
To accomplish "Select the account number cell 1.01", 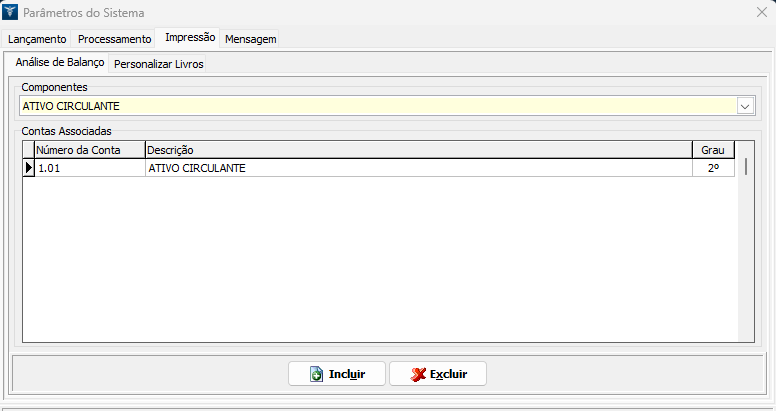I will coord(89,168).
